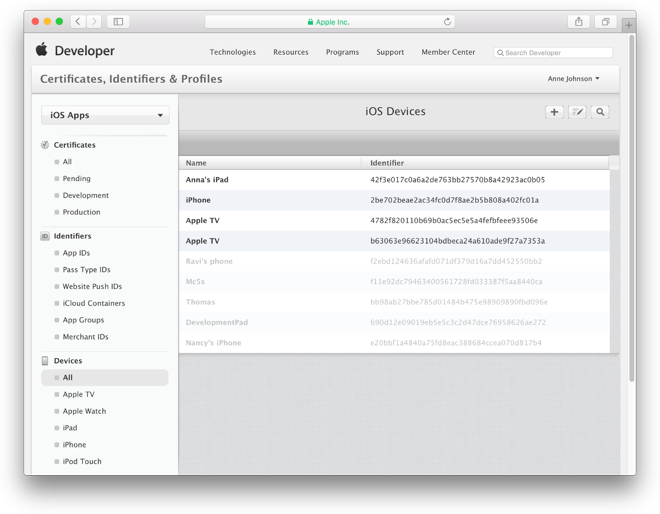Open a new tab with the plus button
Viewport: 660px width, 514px height.
point(628,25)
